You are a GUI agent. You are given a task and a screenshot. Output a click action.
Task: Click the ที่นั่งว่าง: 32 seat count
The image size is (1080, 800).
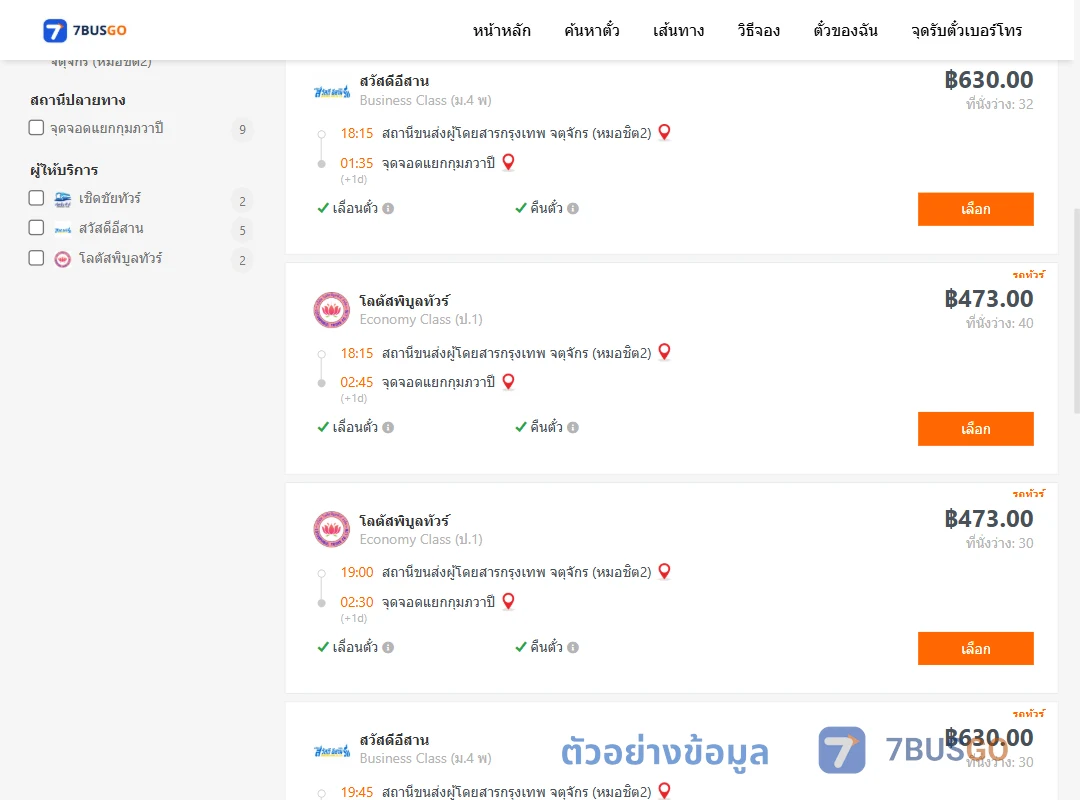(x=999, y=104)
